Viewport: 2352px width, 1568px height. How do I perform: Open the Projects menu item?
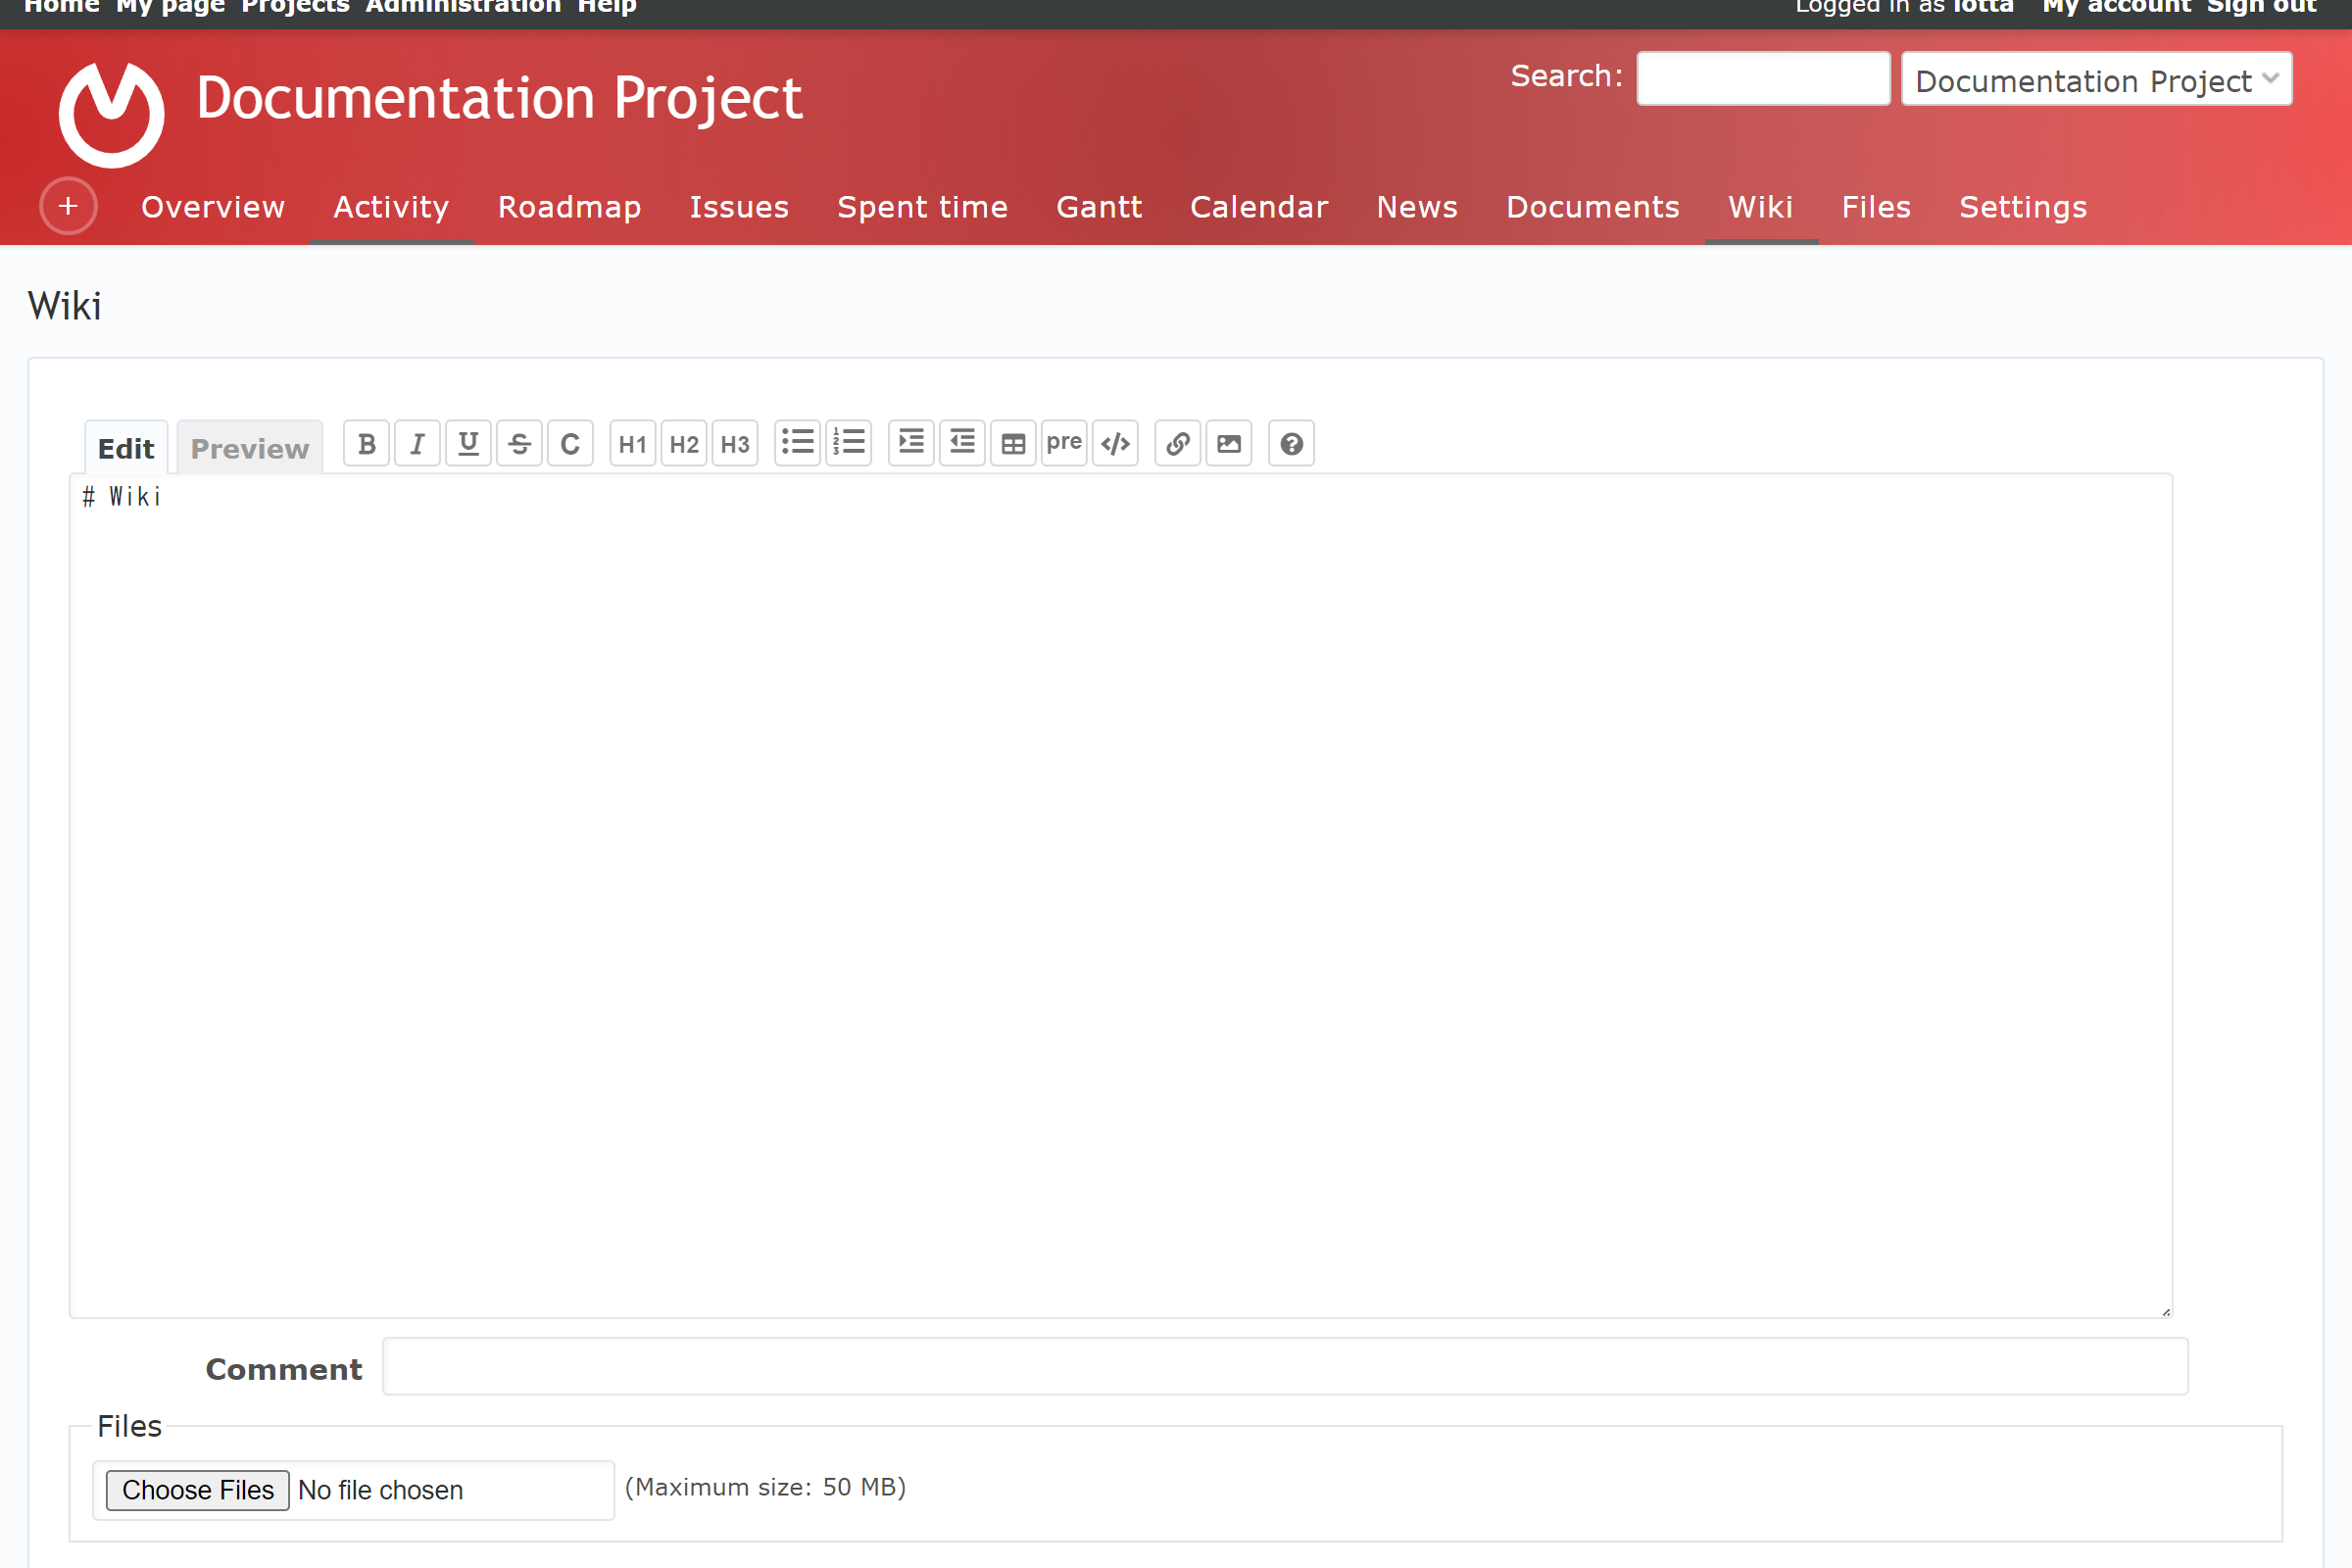[294, 7]
